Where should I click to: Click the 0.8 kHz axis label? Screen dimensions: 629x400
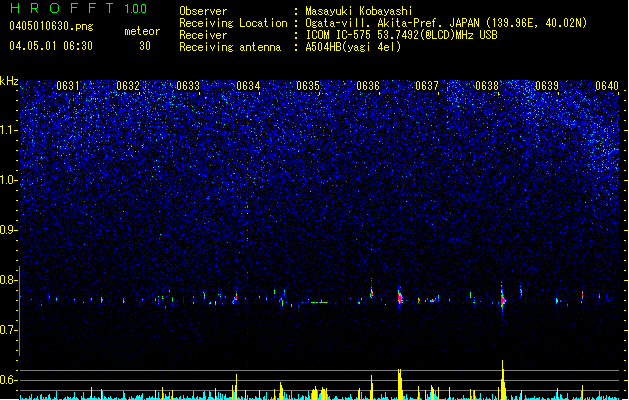8,280
